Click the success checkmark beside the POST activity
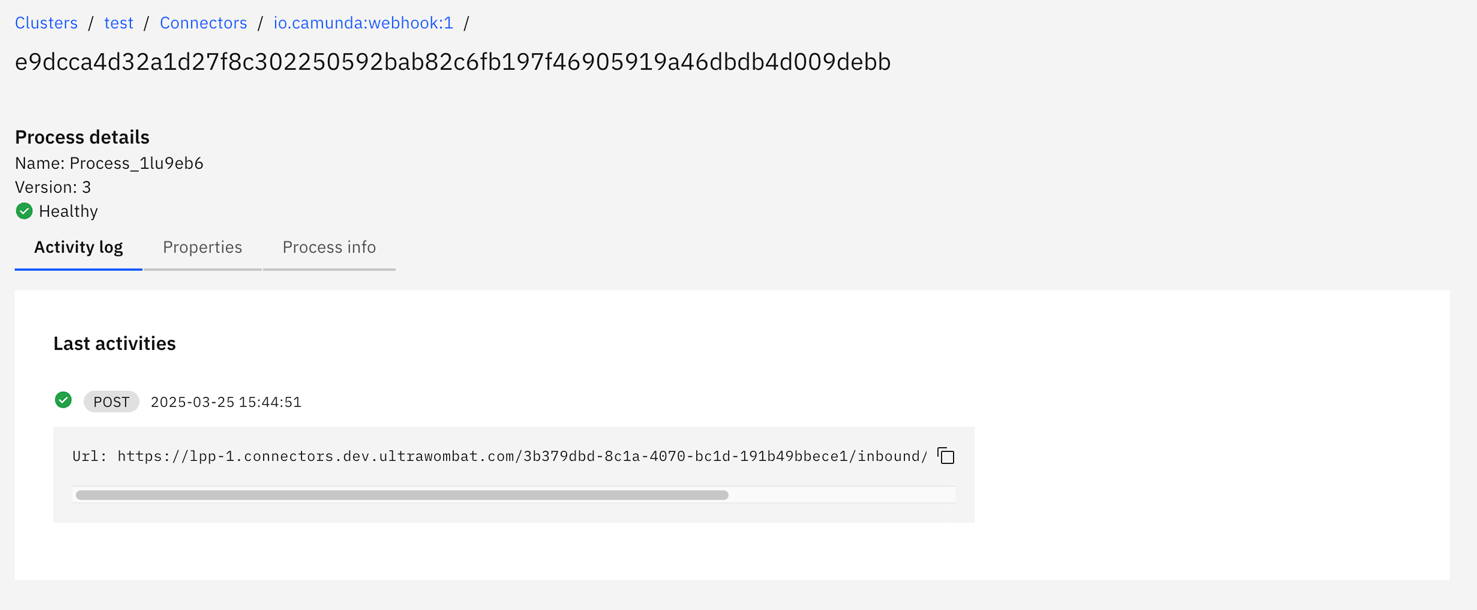Viewport: 1477px width, 610px height. click(x=63, y=400)
